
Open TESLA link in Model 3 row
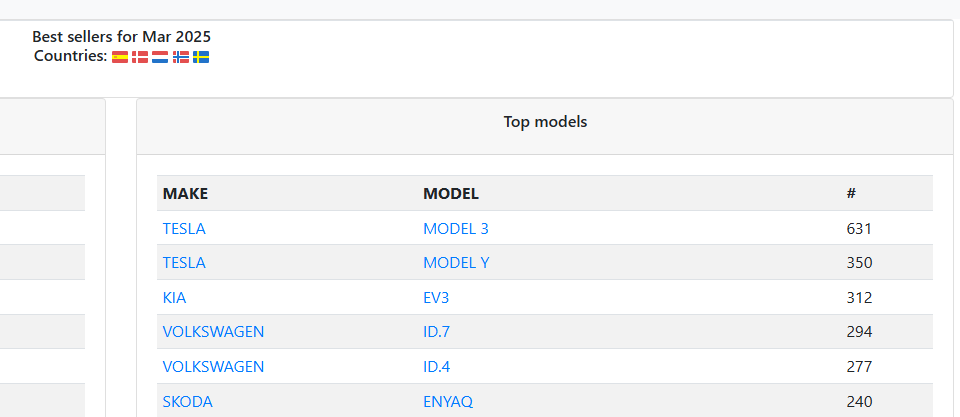tap(184, 229)
